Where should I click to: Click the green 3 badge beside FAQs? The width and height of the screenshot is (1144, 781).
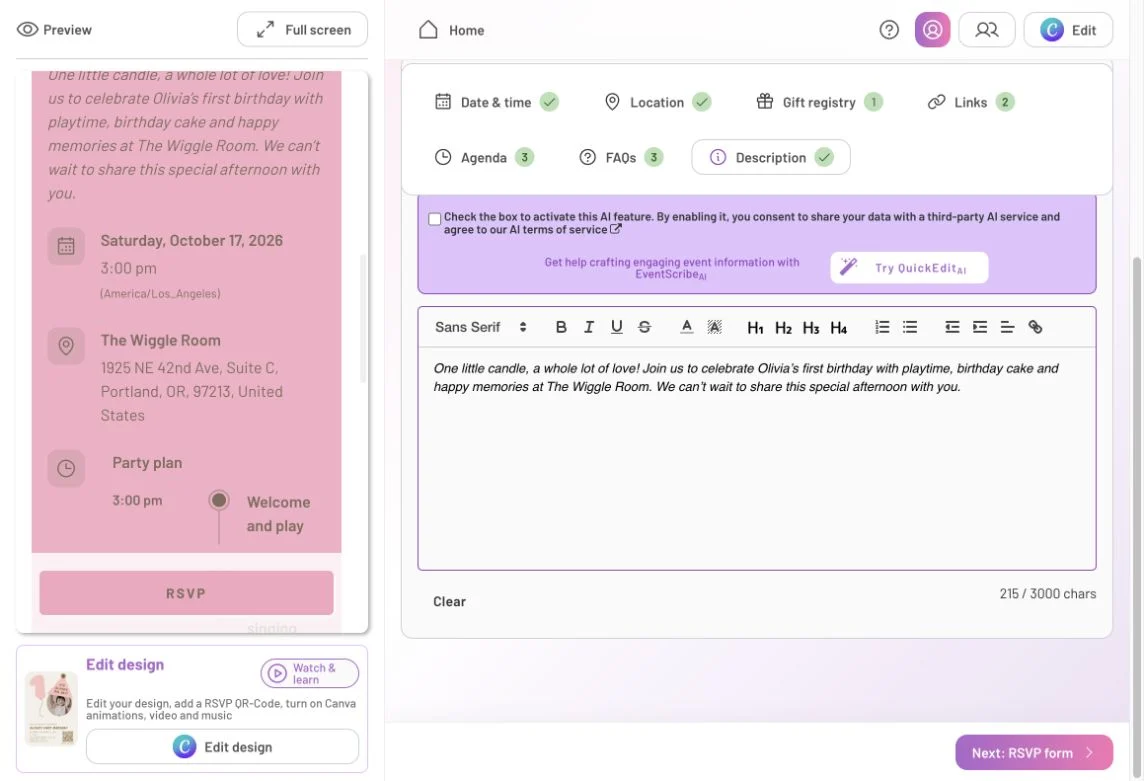pyautogui.click(x=654, y=157)
